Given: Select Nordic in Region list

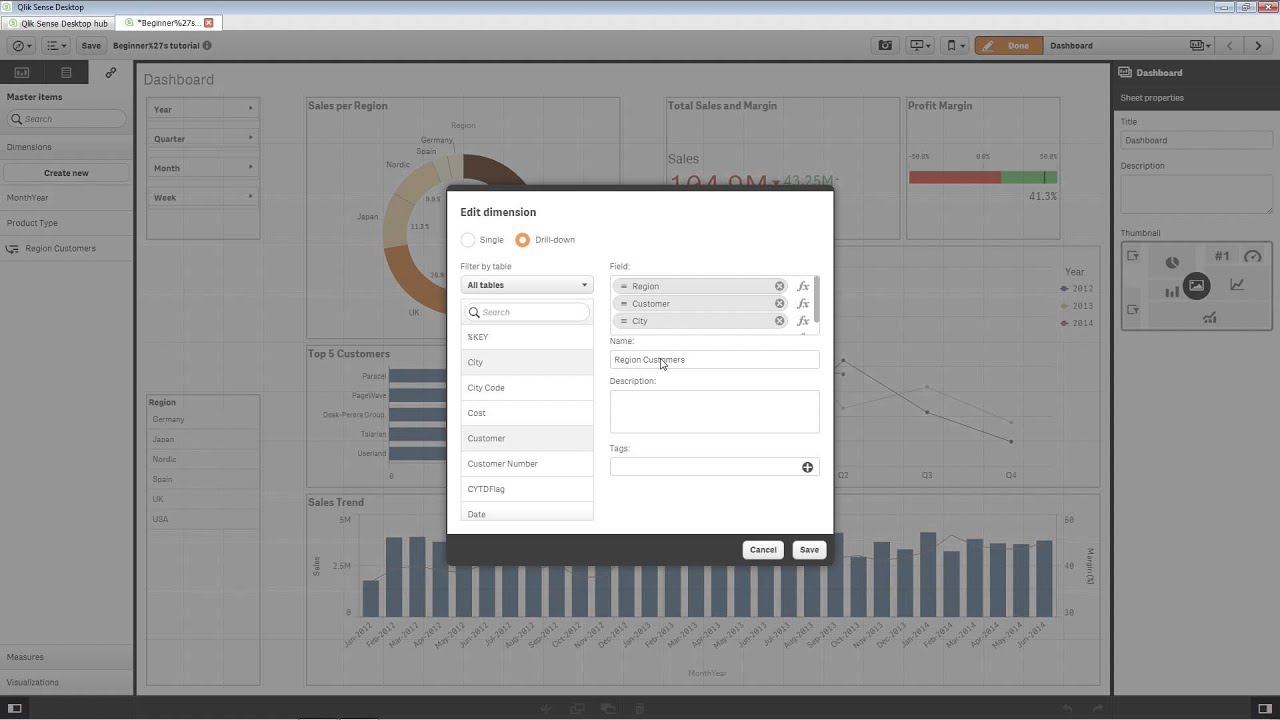Looking at the screenshot, I should (x=203, y=459).
